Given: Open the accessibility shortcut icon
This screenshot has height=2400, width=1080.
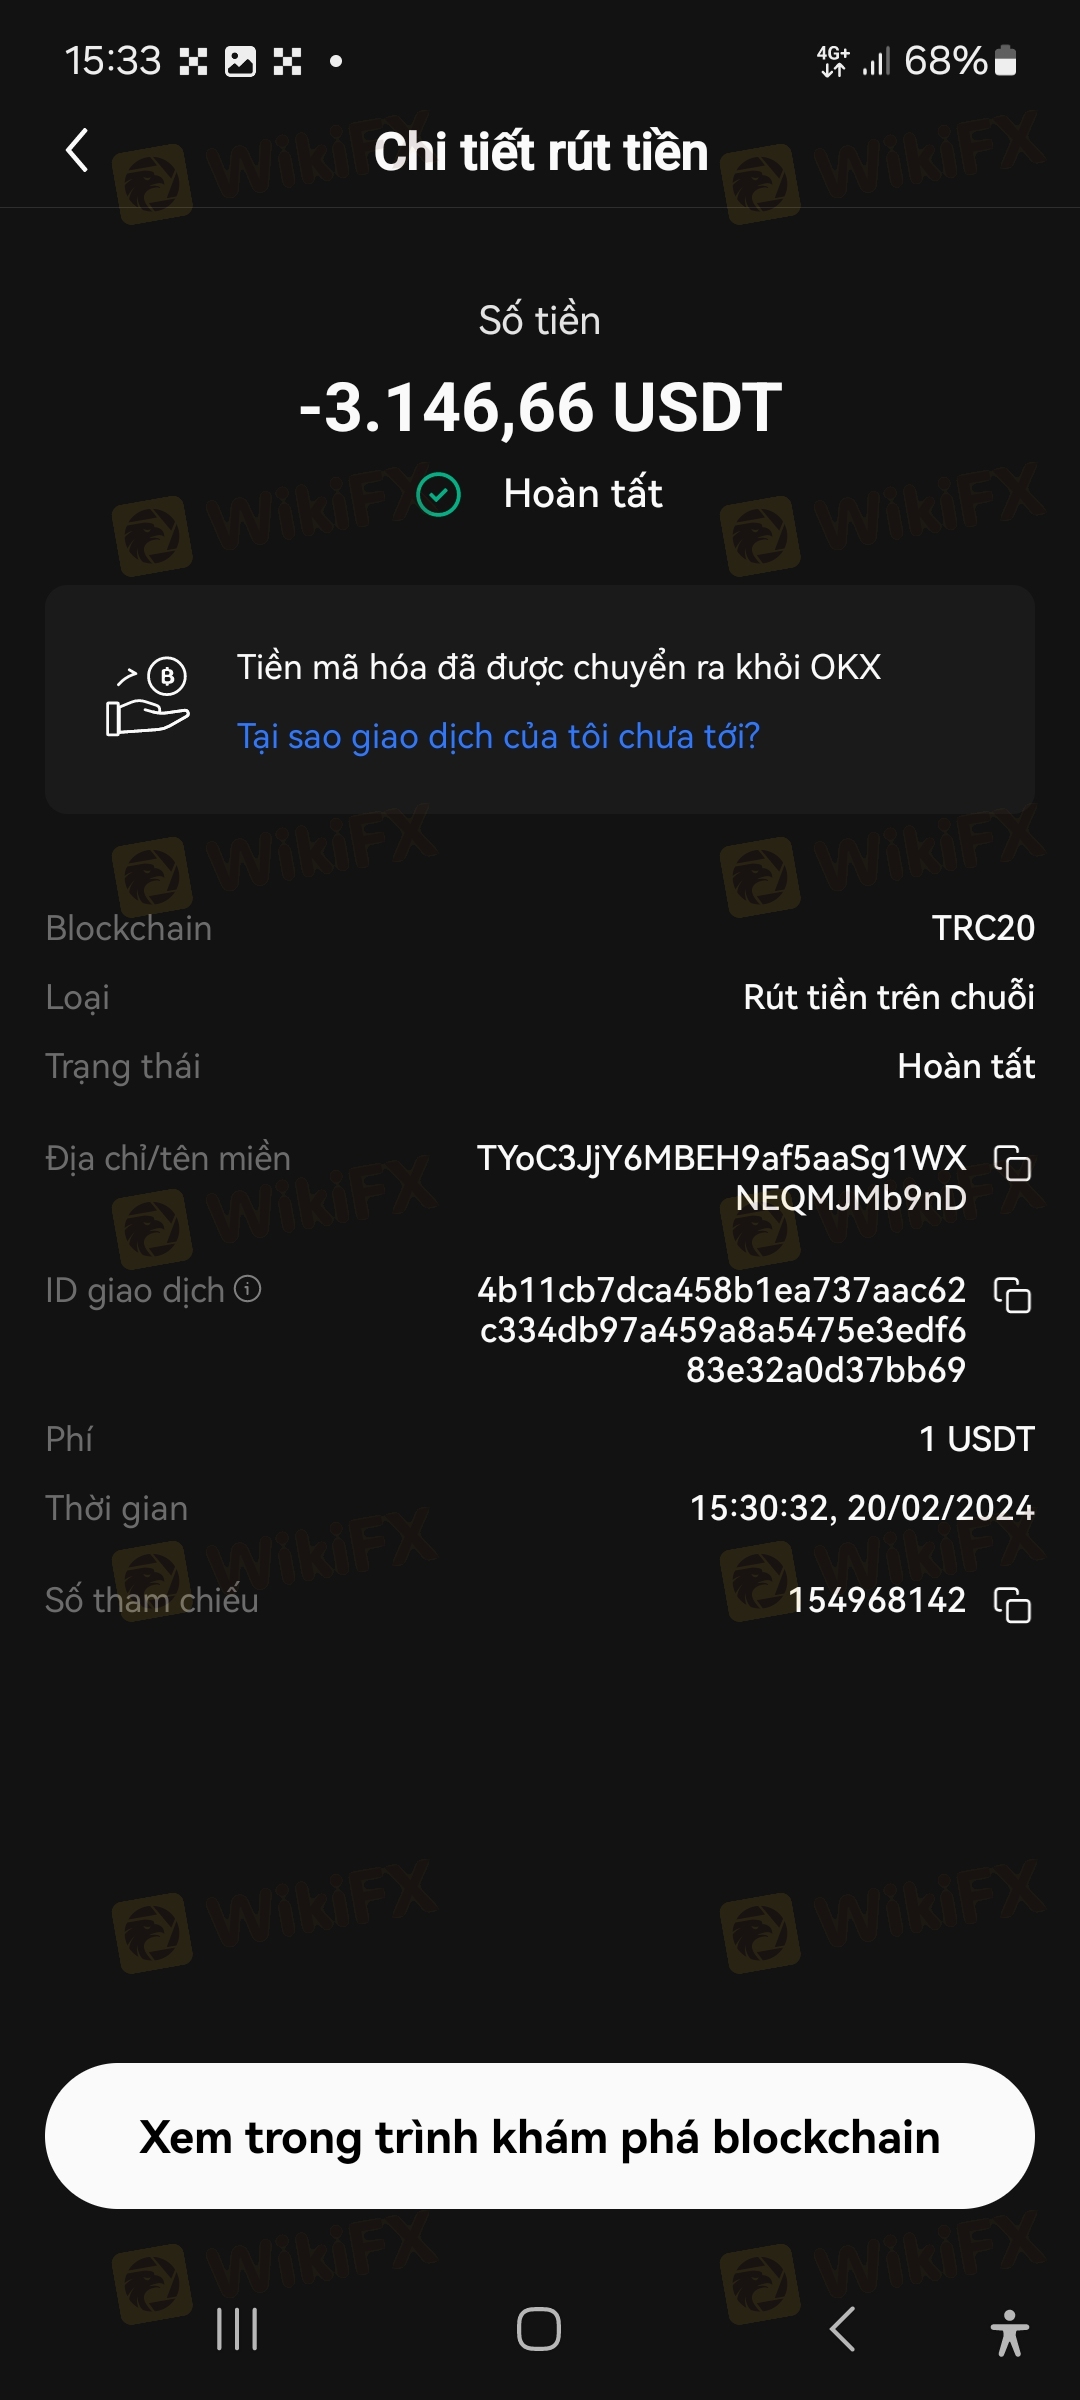Looking at the screenshot, I should [1010, 2333].
